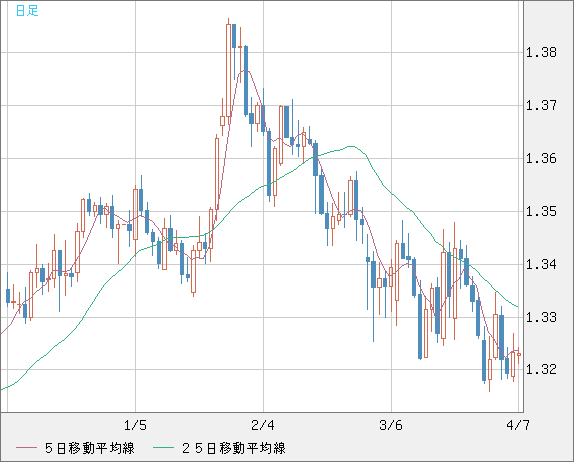Click the green 25-day average legend swatch
This screenshot has height=462, width=574.
(163, 448)
